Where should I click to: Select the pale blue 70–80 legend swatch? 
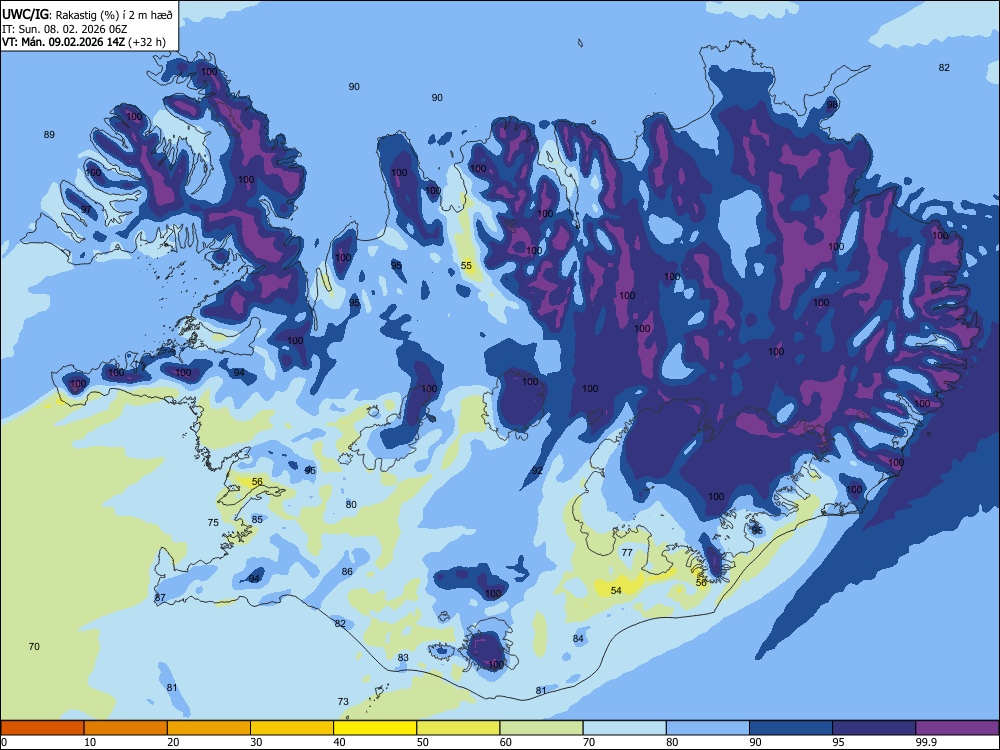click(x=624, y=728)
